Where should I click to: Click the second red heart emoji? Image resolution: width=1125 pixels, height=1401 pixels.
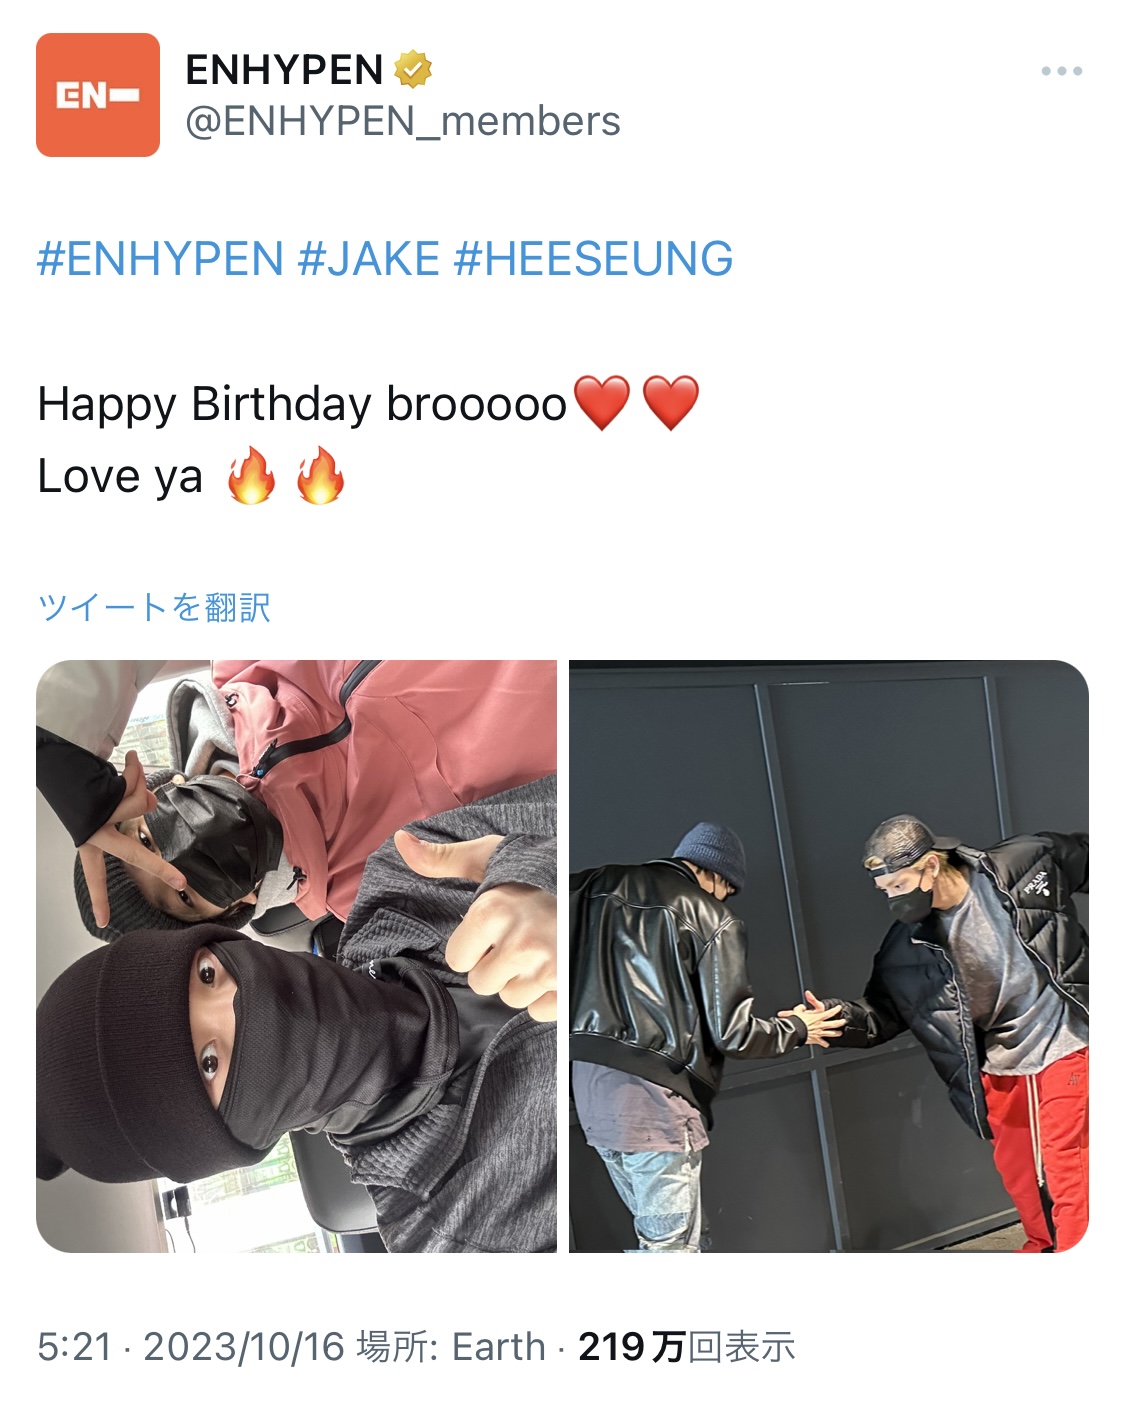point(671,403)
